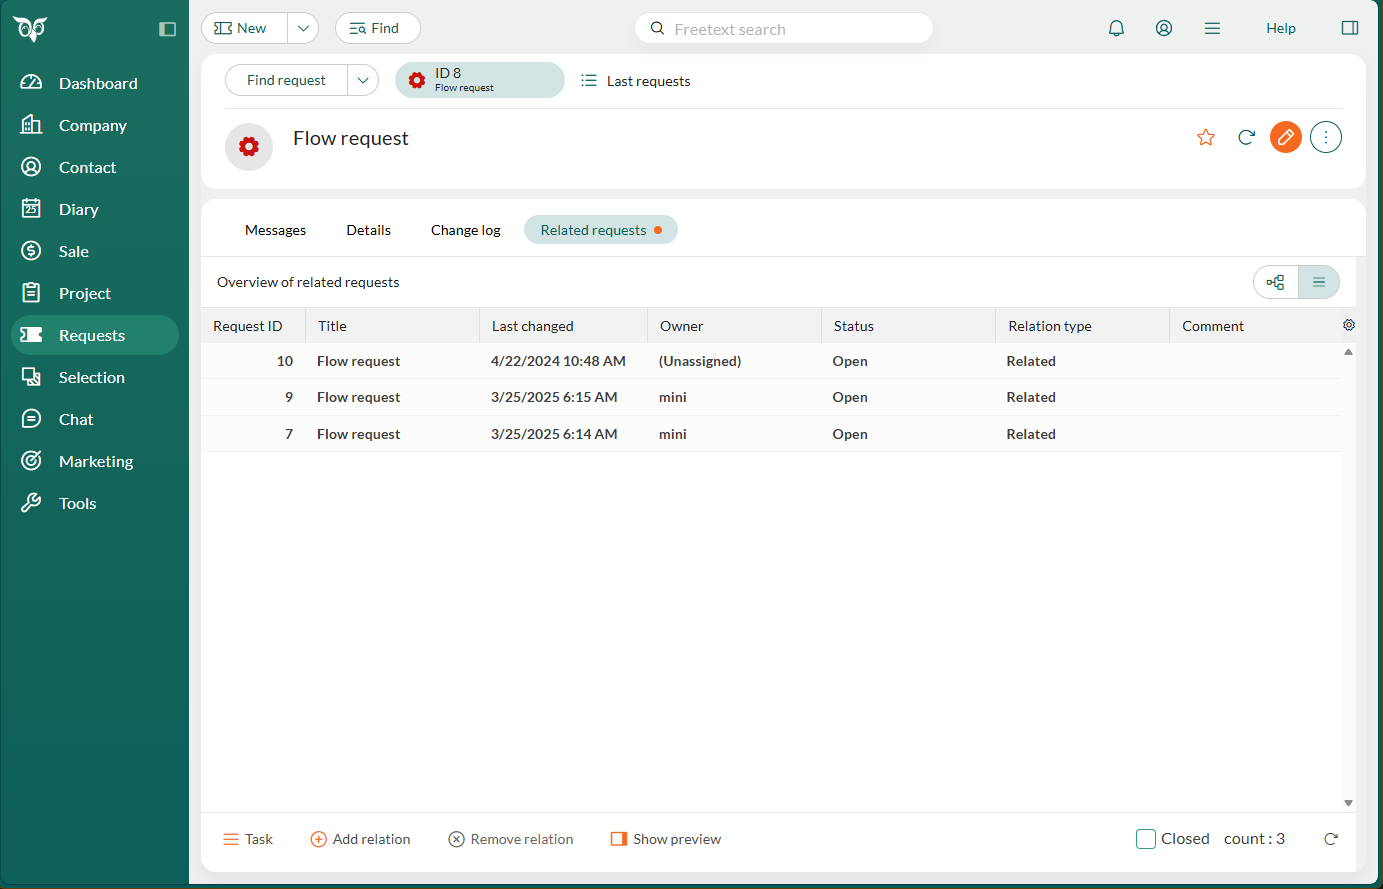Viewport: 1383px width, 889px height.
Task: Open the notifications bell
Action: (1116, 28)
